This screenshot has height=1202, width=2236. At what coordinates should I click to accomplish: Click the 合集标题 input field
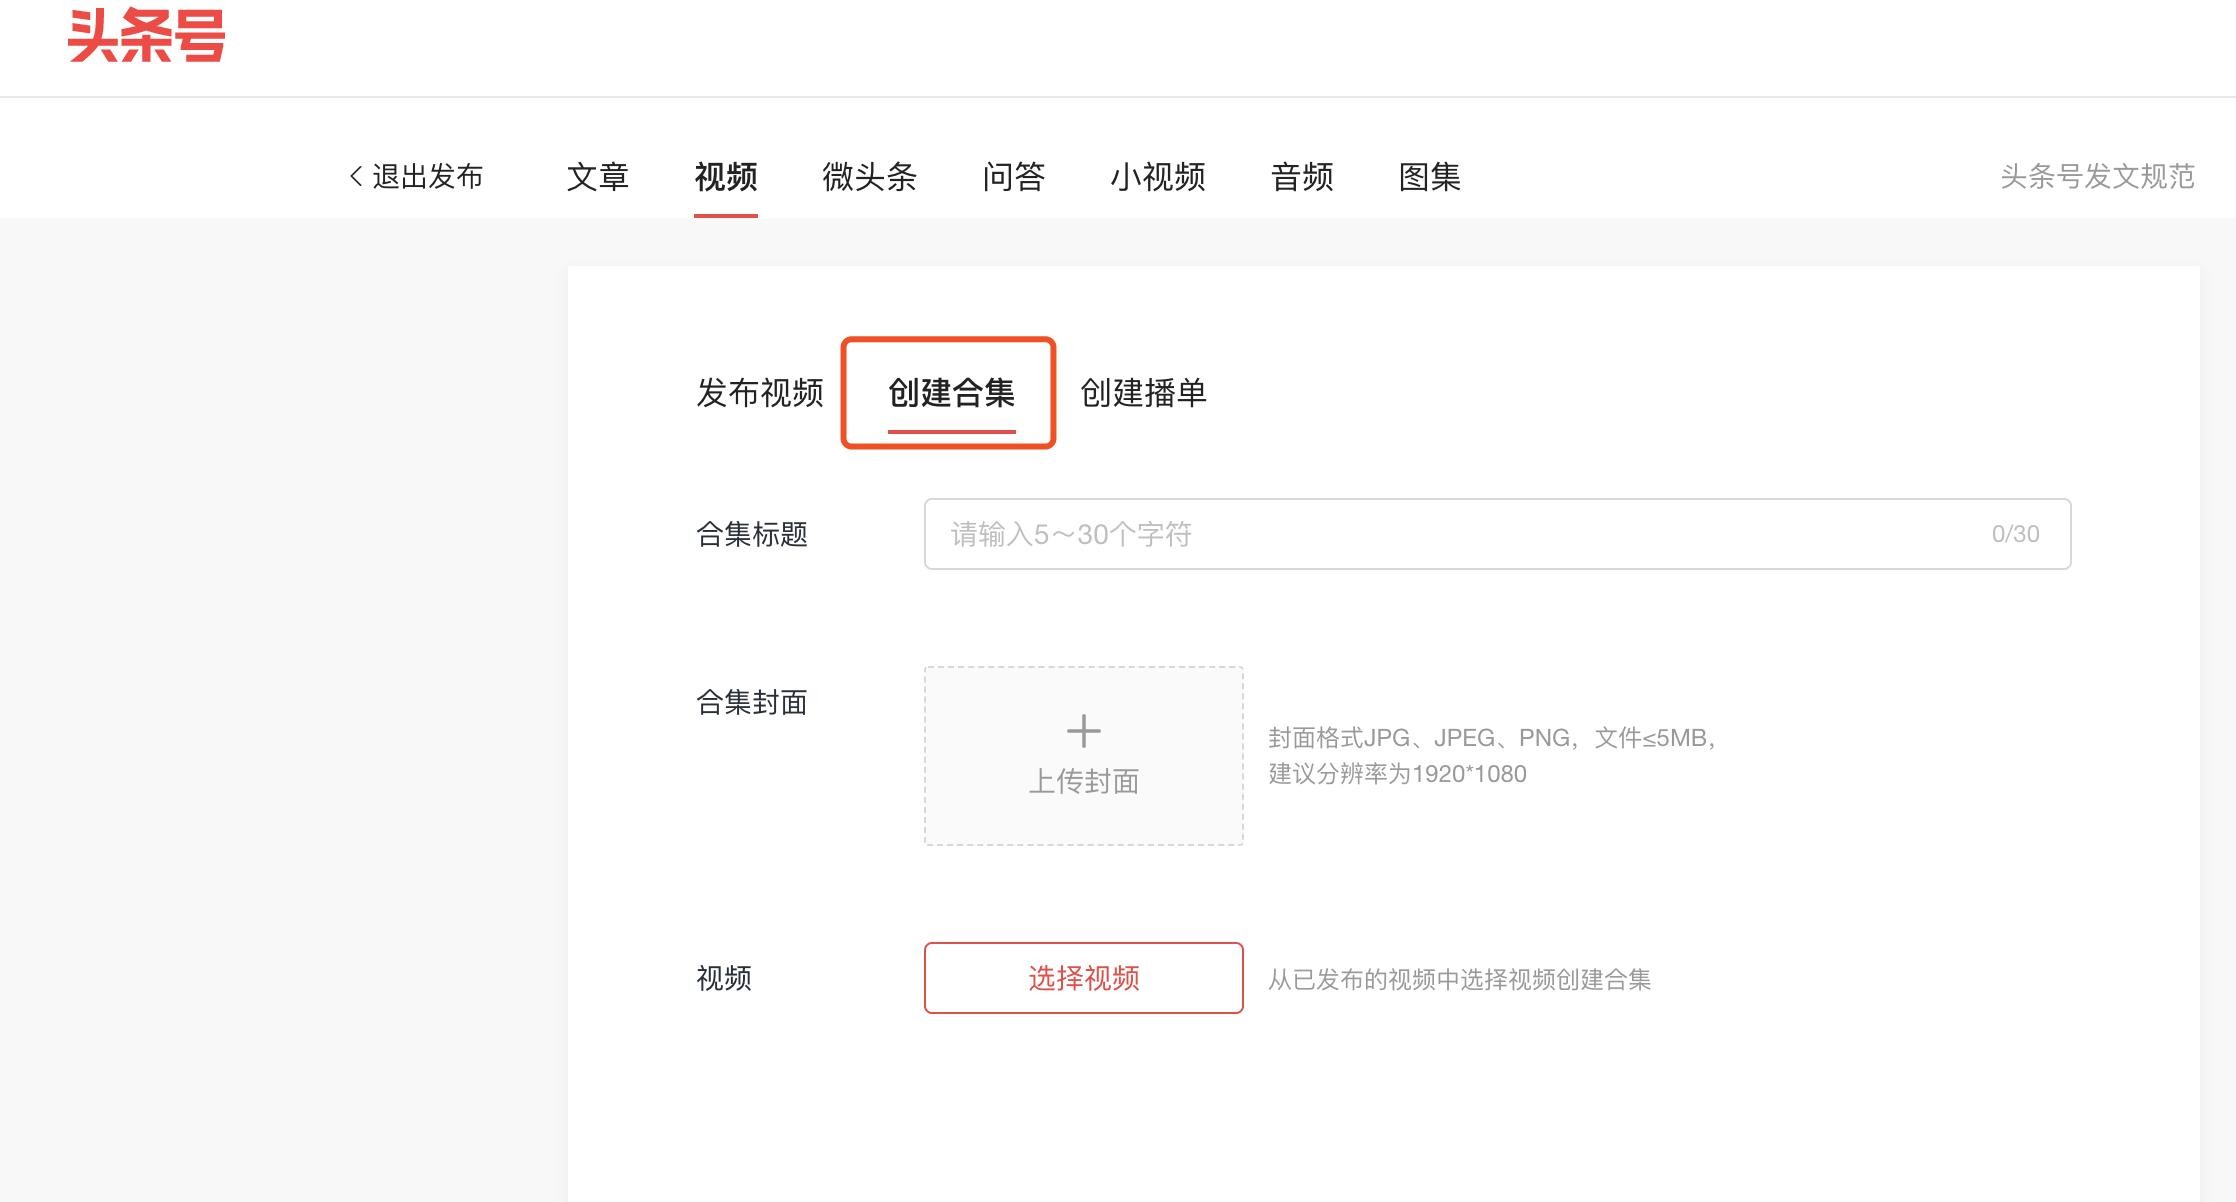[x=1450, y=534]
